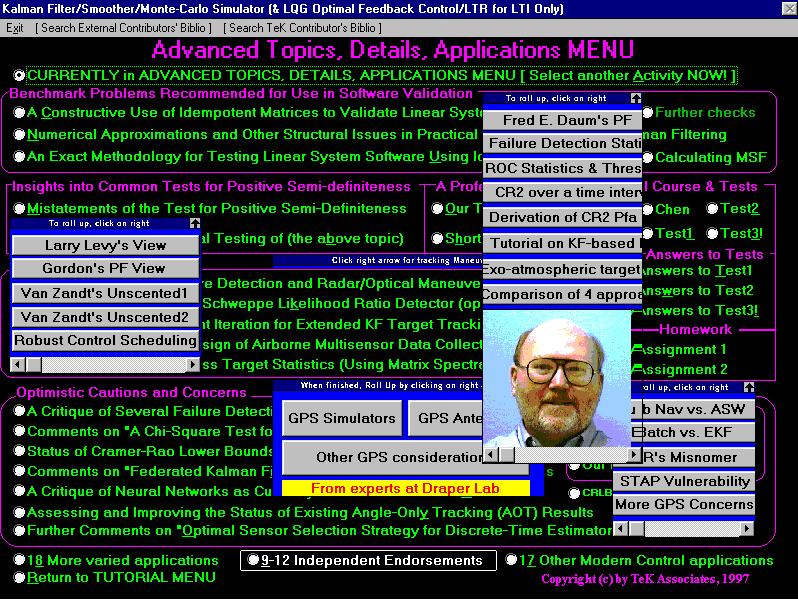Open the Sub Nav vs. ASW button

693,409
